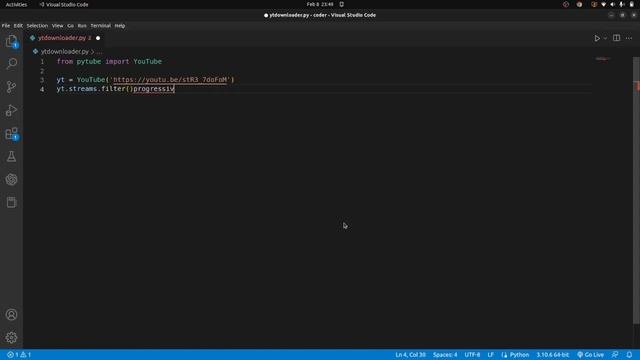
Task: Click the minimap preview
Action: click(603, 59)
